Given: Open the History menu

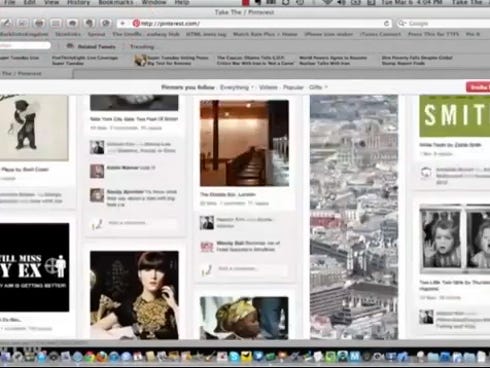Looking at the screenshot, I should coord(79,3).
